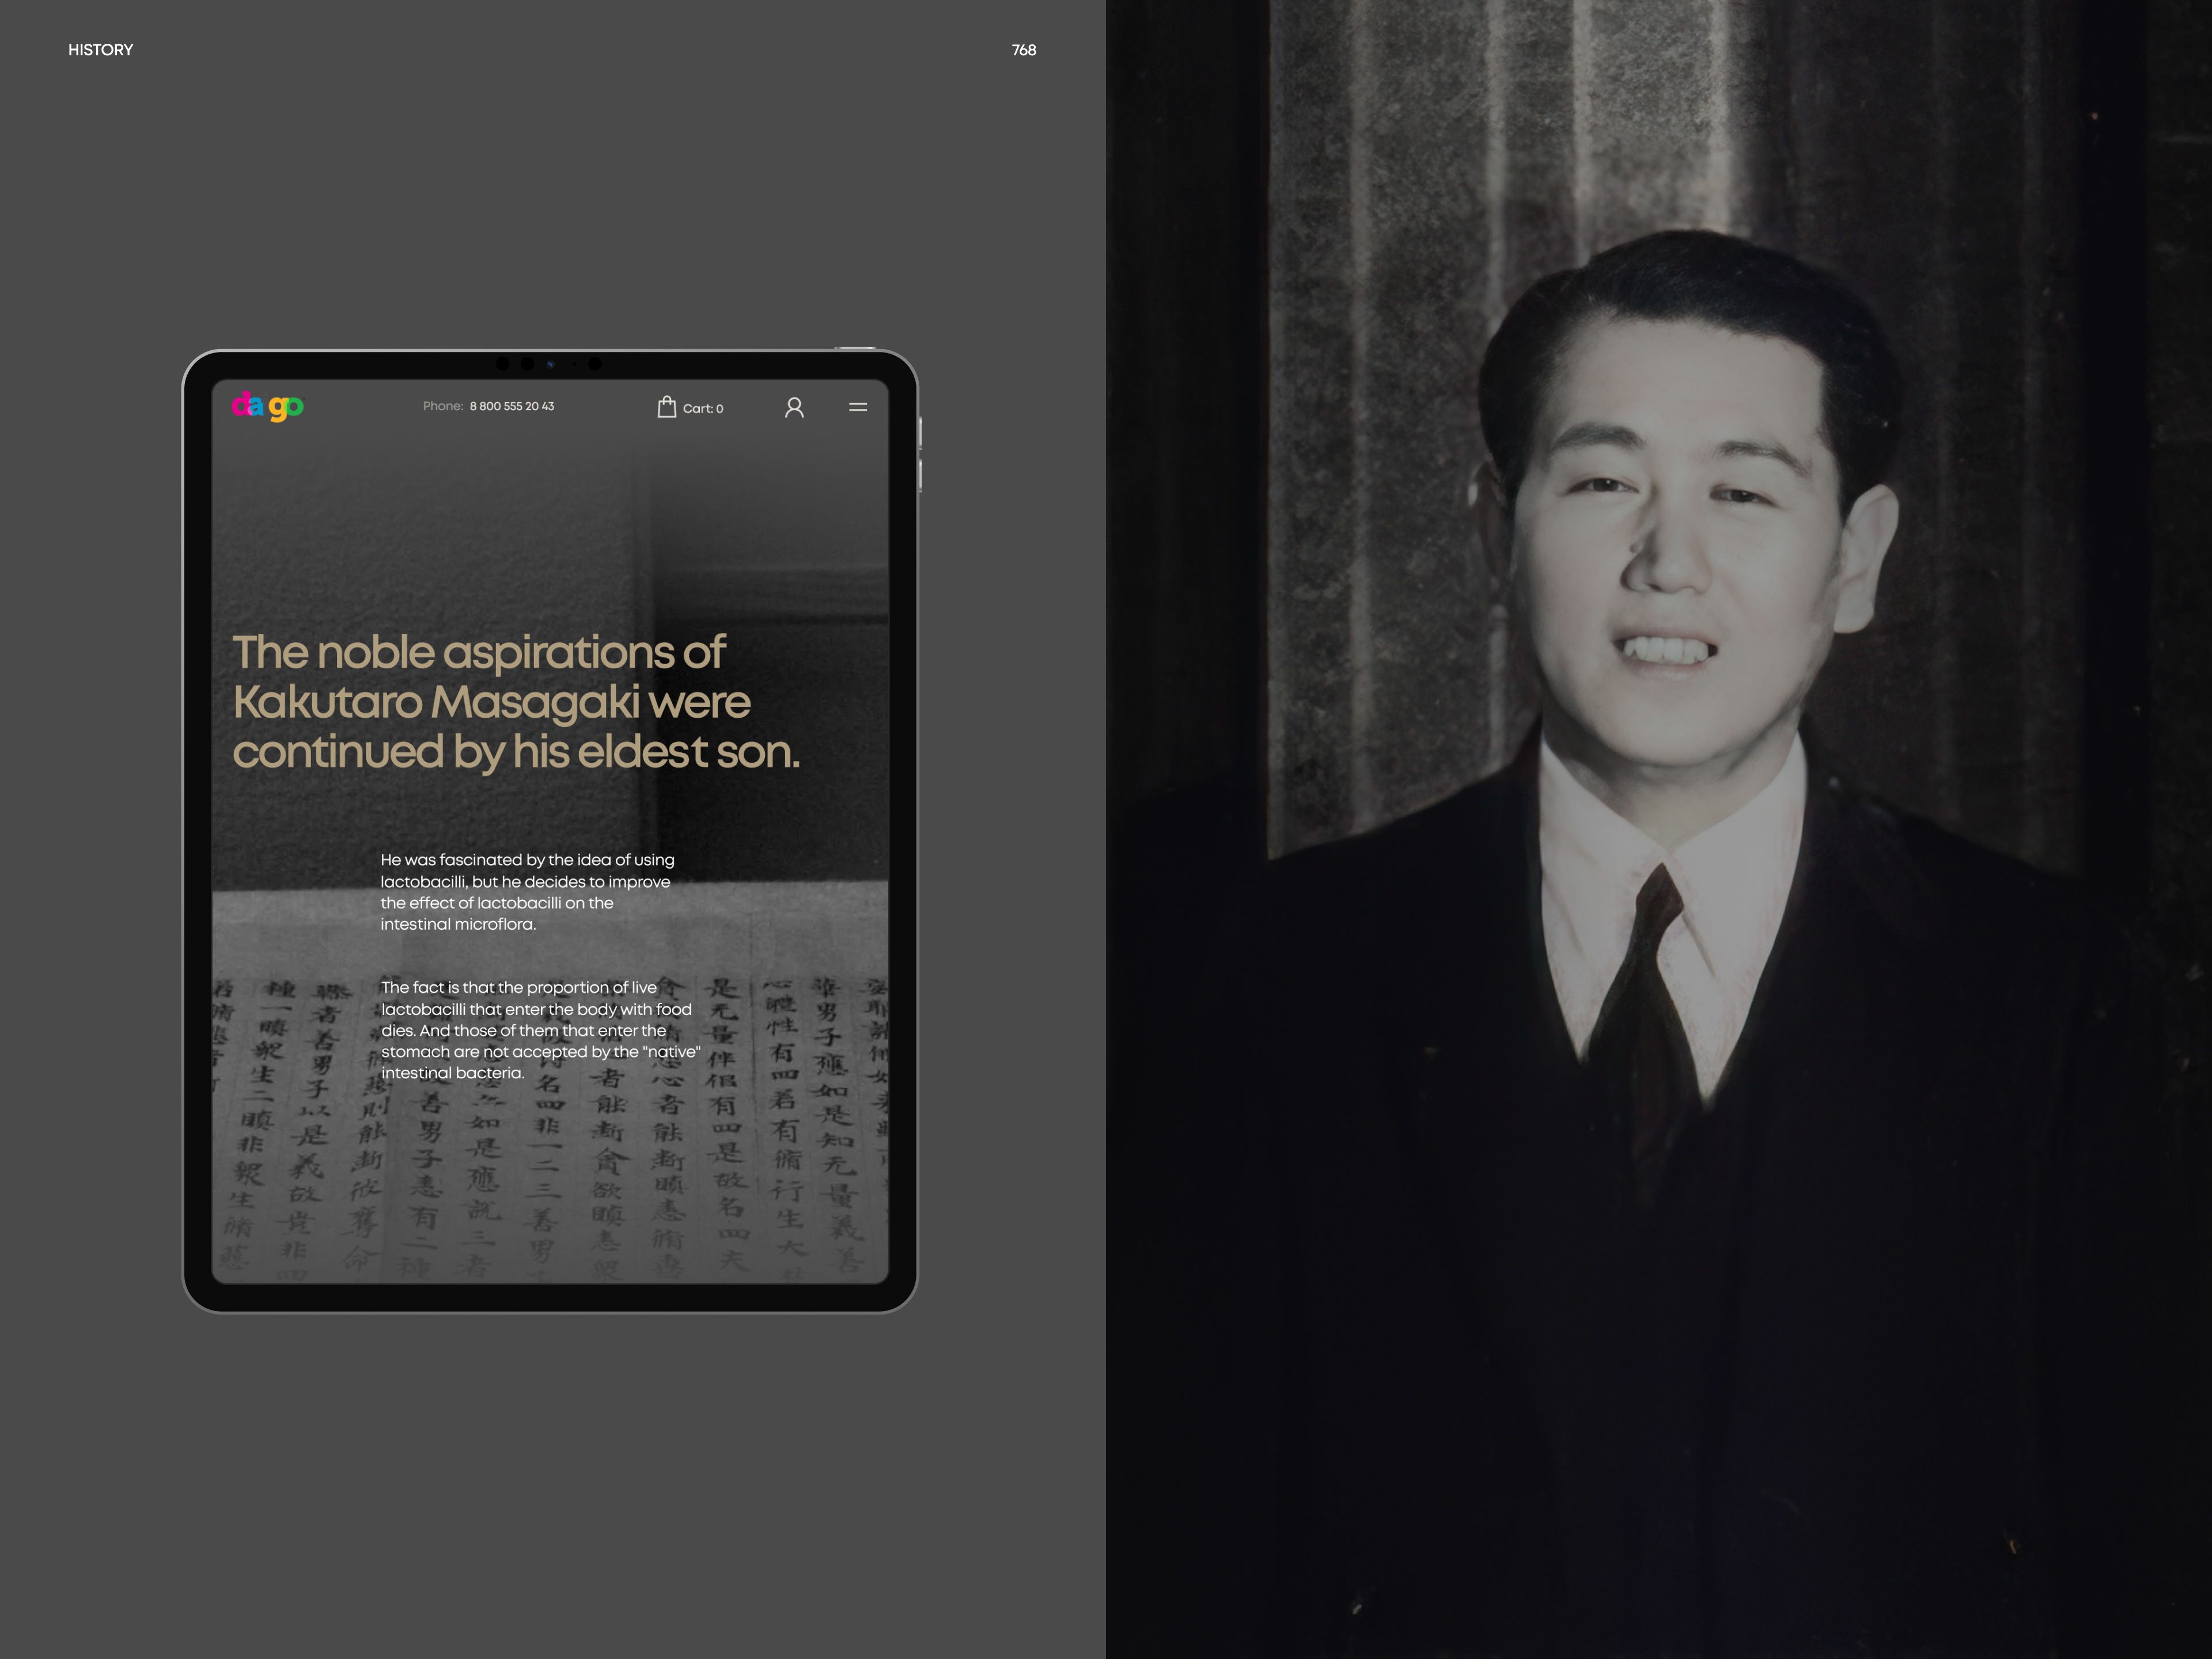The height and width of the screenshot is (1659, 2212).
Task: Click the 'Phone:' label text
Action: click(442, 406)
